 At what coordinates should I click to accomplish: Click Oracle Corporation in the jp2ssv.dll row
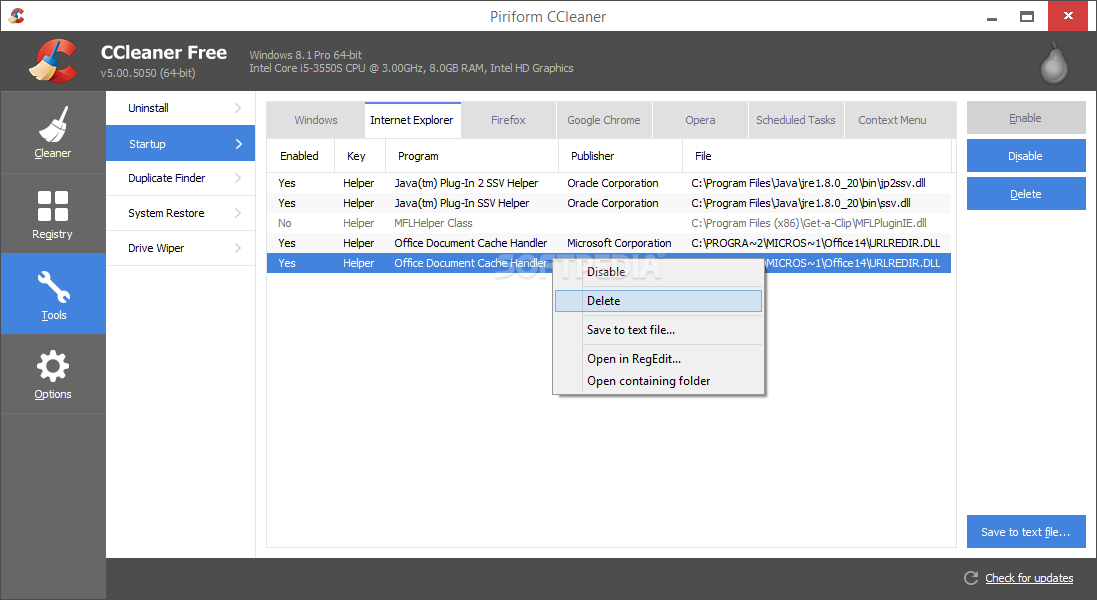pos(613,183)
